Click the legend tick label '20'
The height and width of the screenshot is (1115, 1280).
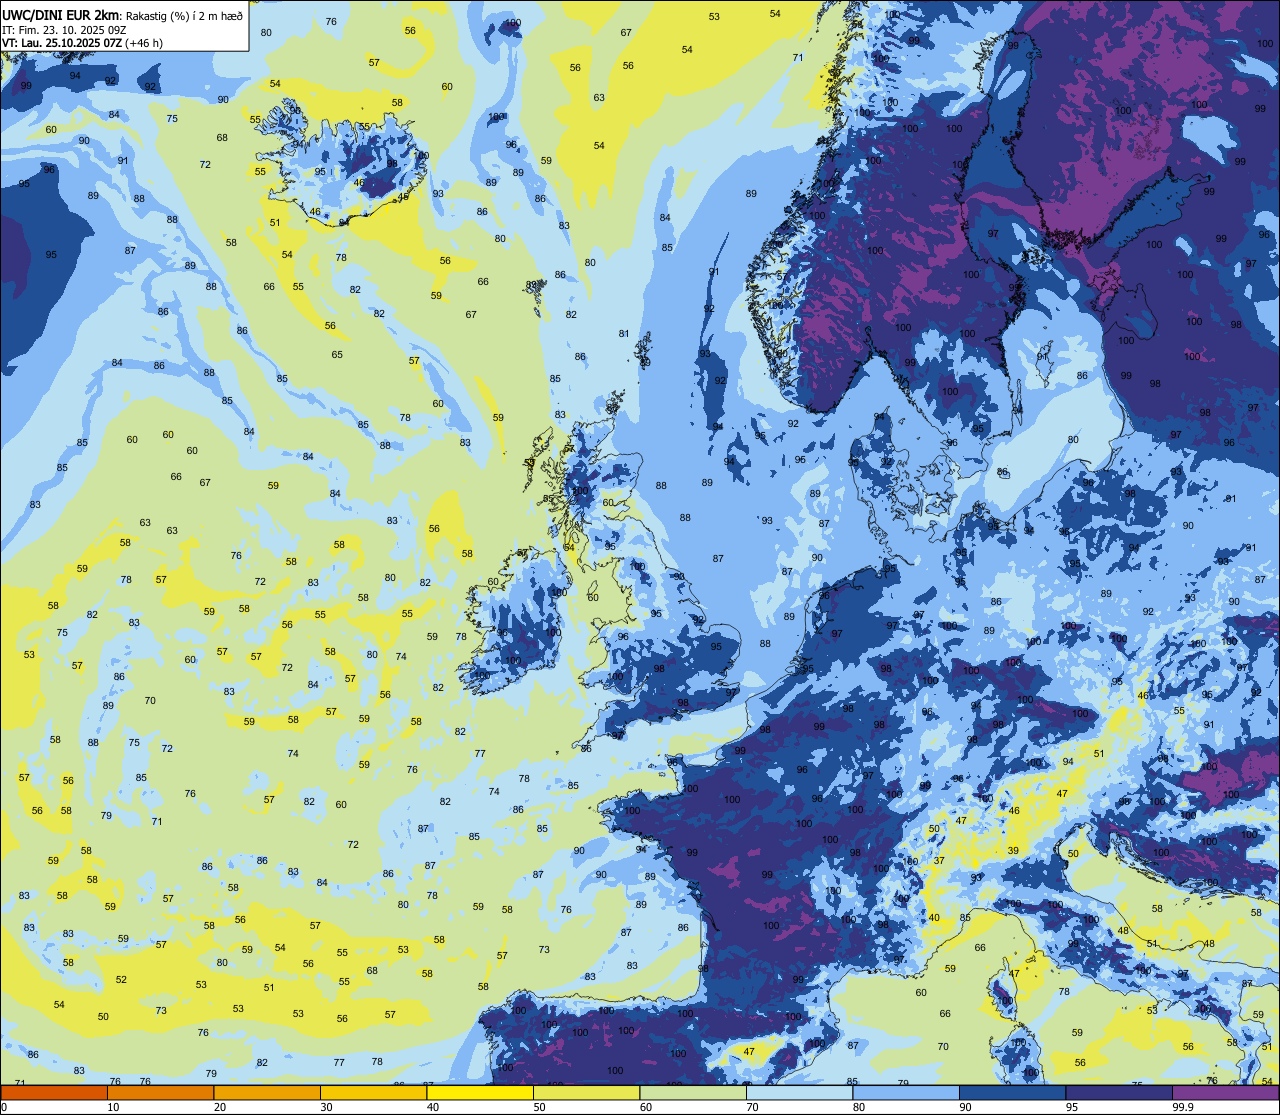click(220, 1107)
